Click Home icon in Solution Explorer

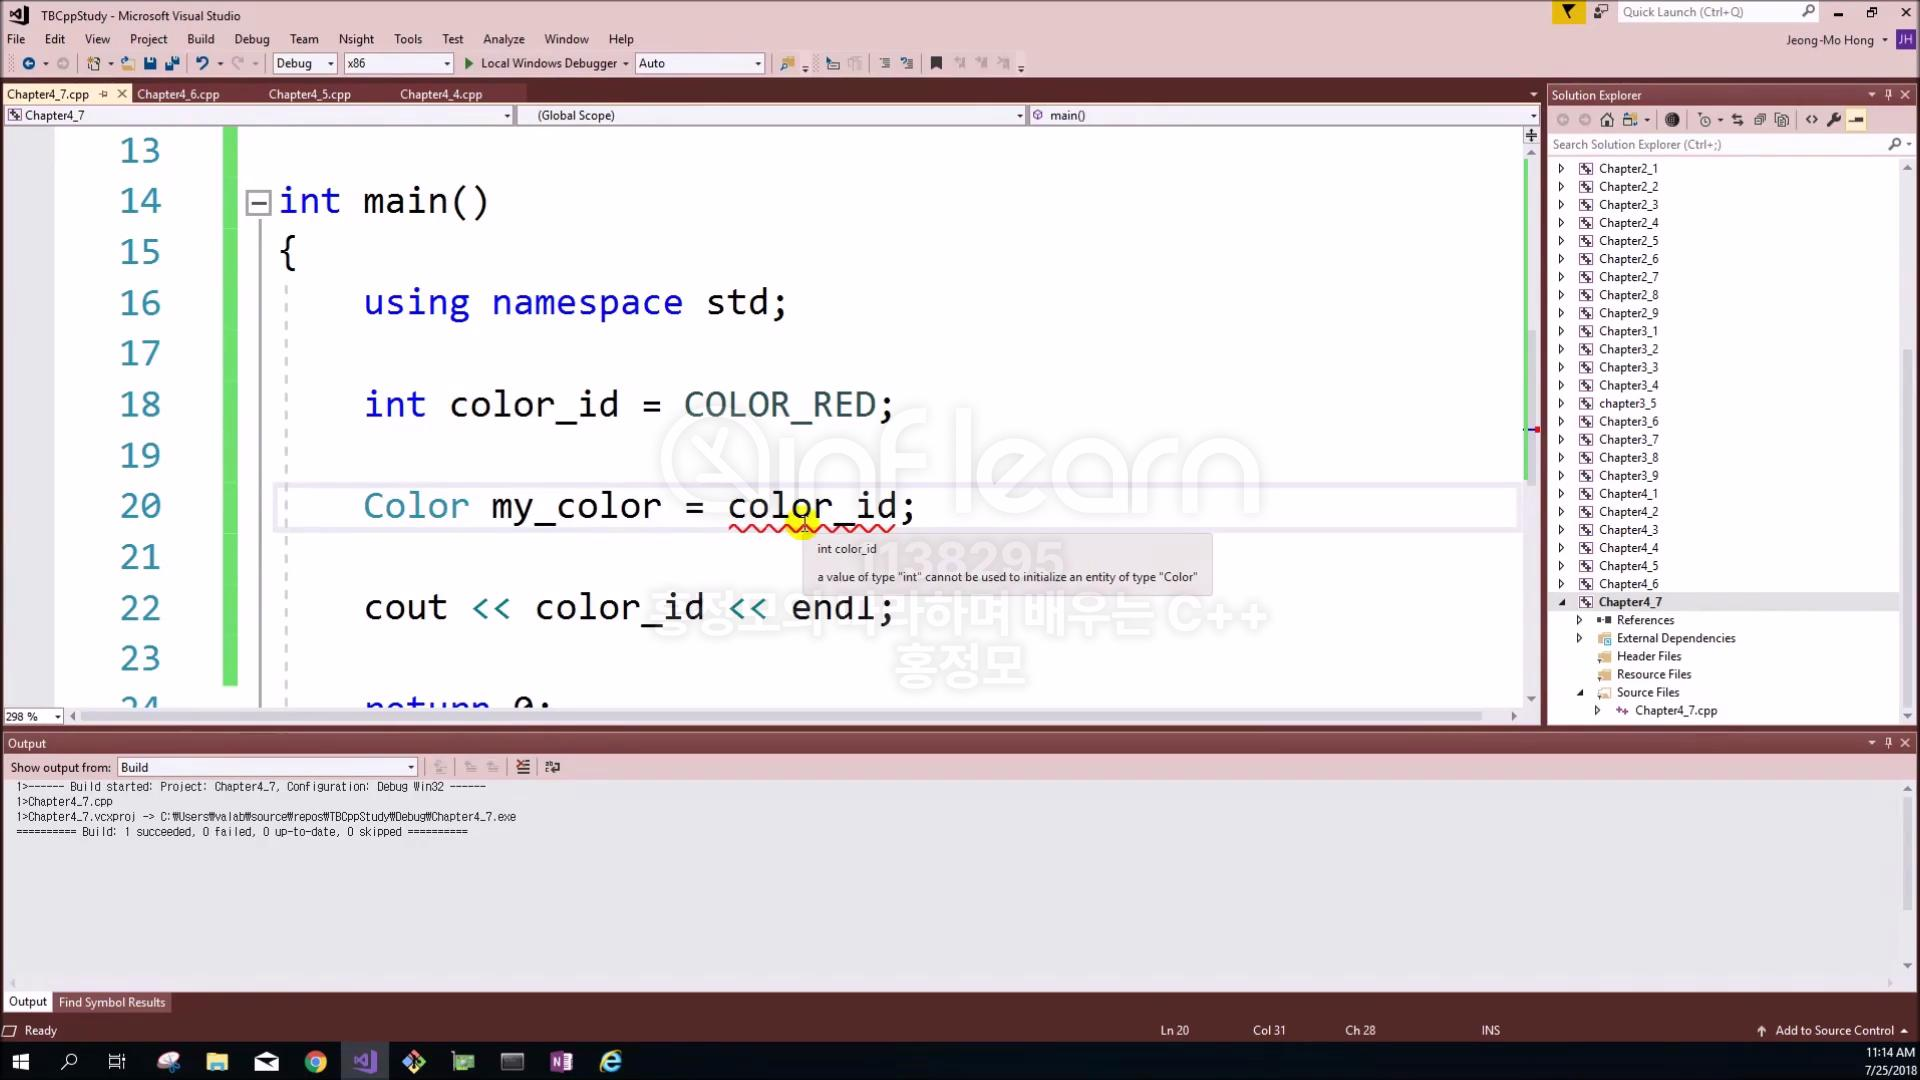coord(1607,120)
